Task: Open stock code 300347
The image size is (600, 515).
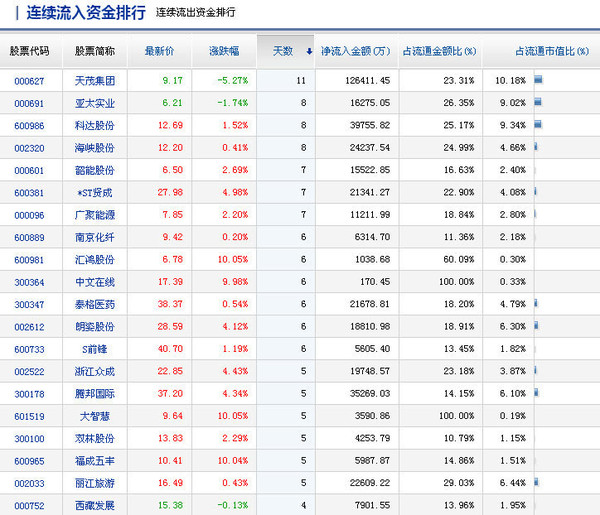Action: [x=29, y=305]
